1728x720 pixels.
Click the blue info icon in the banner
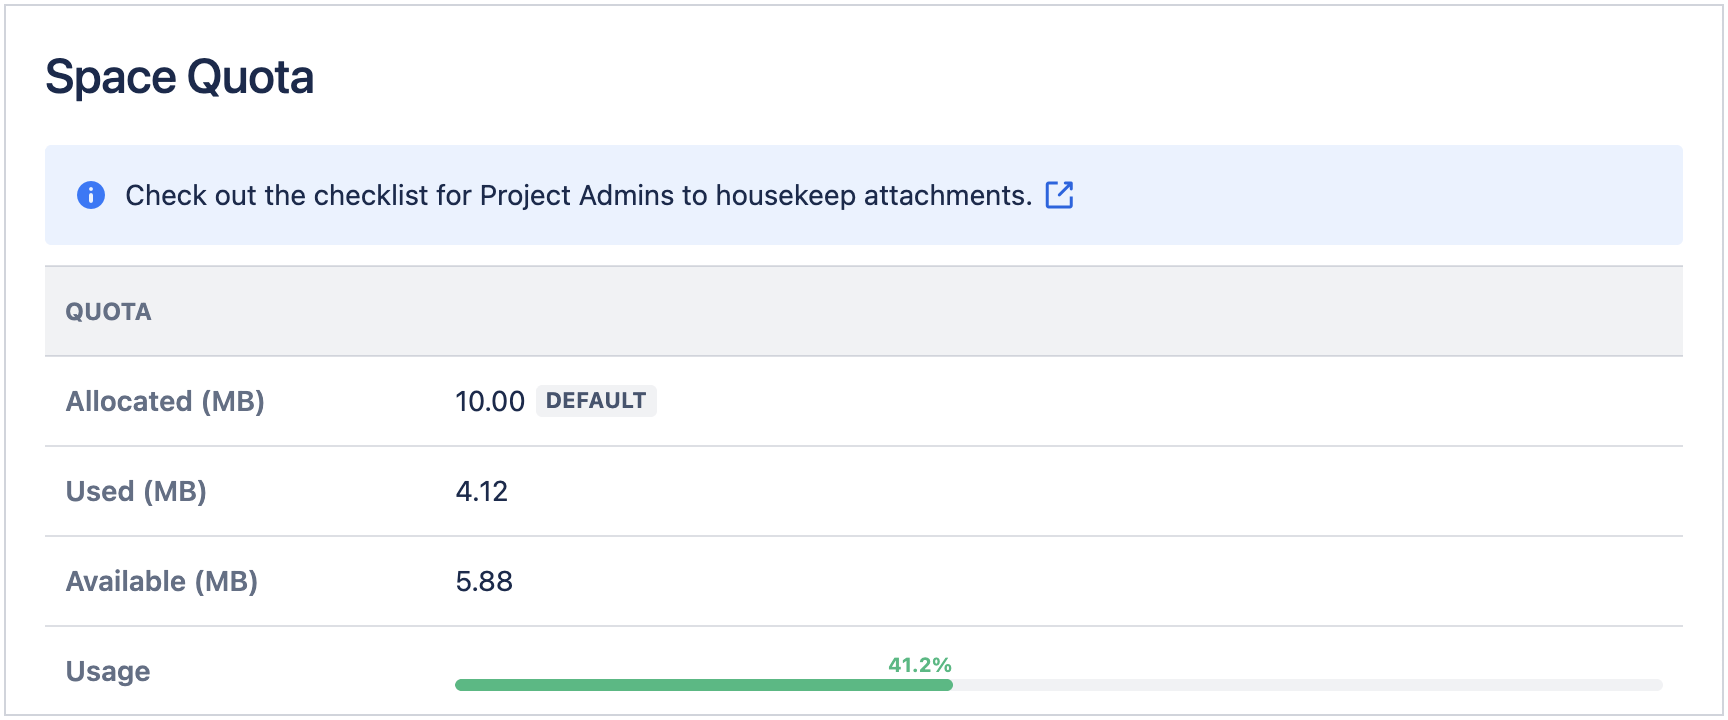pos(91,195)
